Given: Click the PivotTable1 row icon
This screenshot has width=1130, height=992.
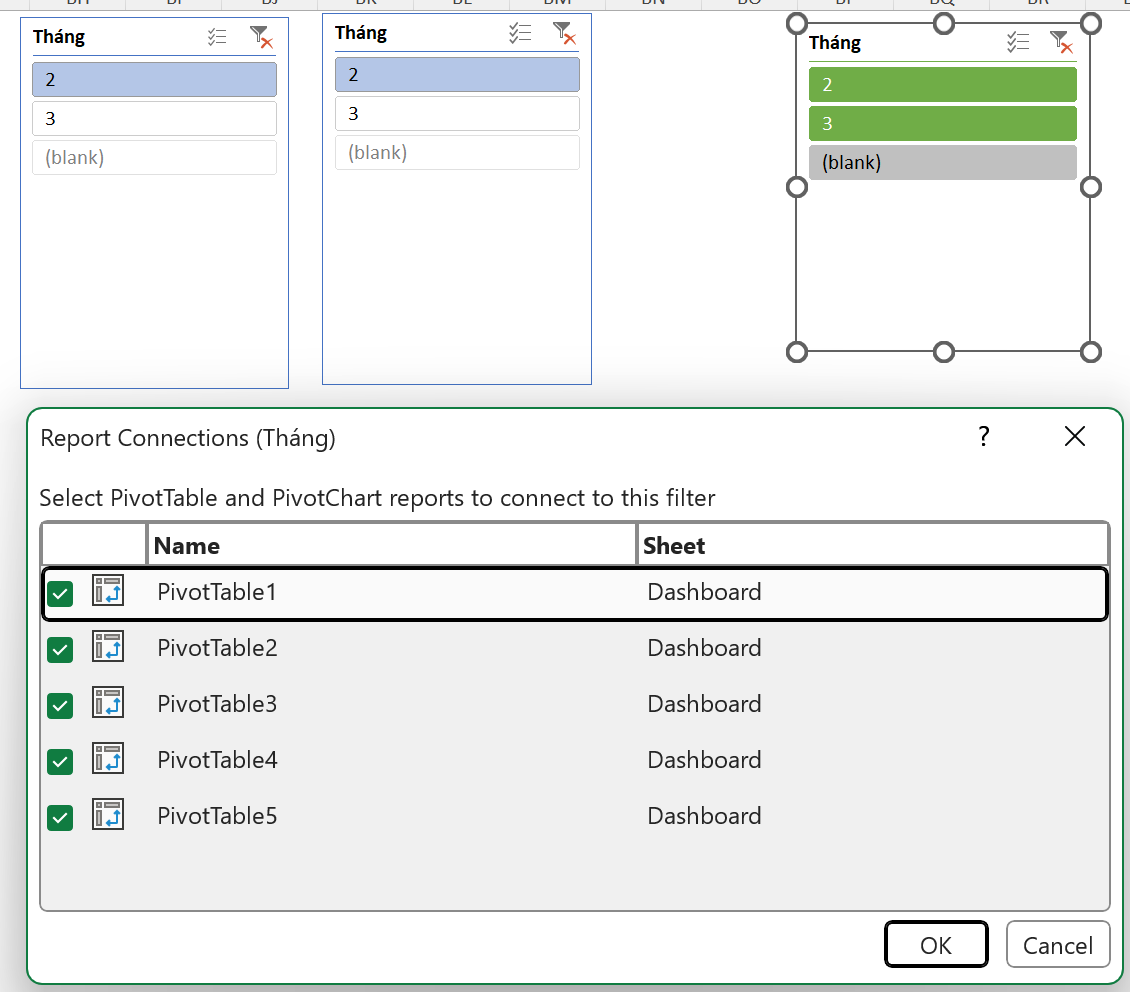Looking at the screenshot, I should pyautogui.click(x=108, y=591).
